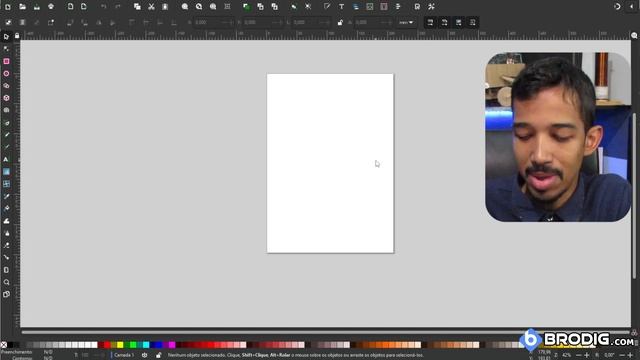Toggle scale stroke width with object

[x=430, y=22]
